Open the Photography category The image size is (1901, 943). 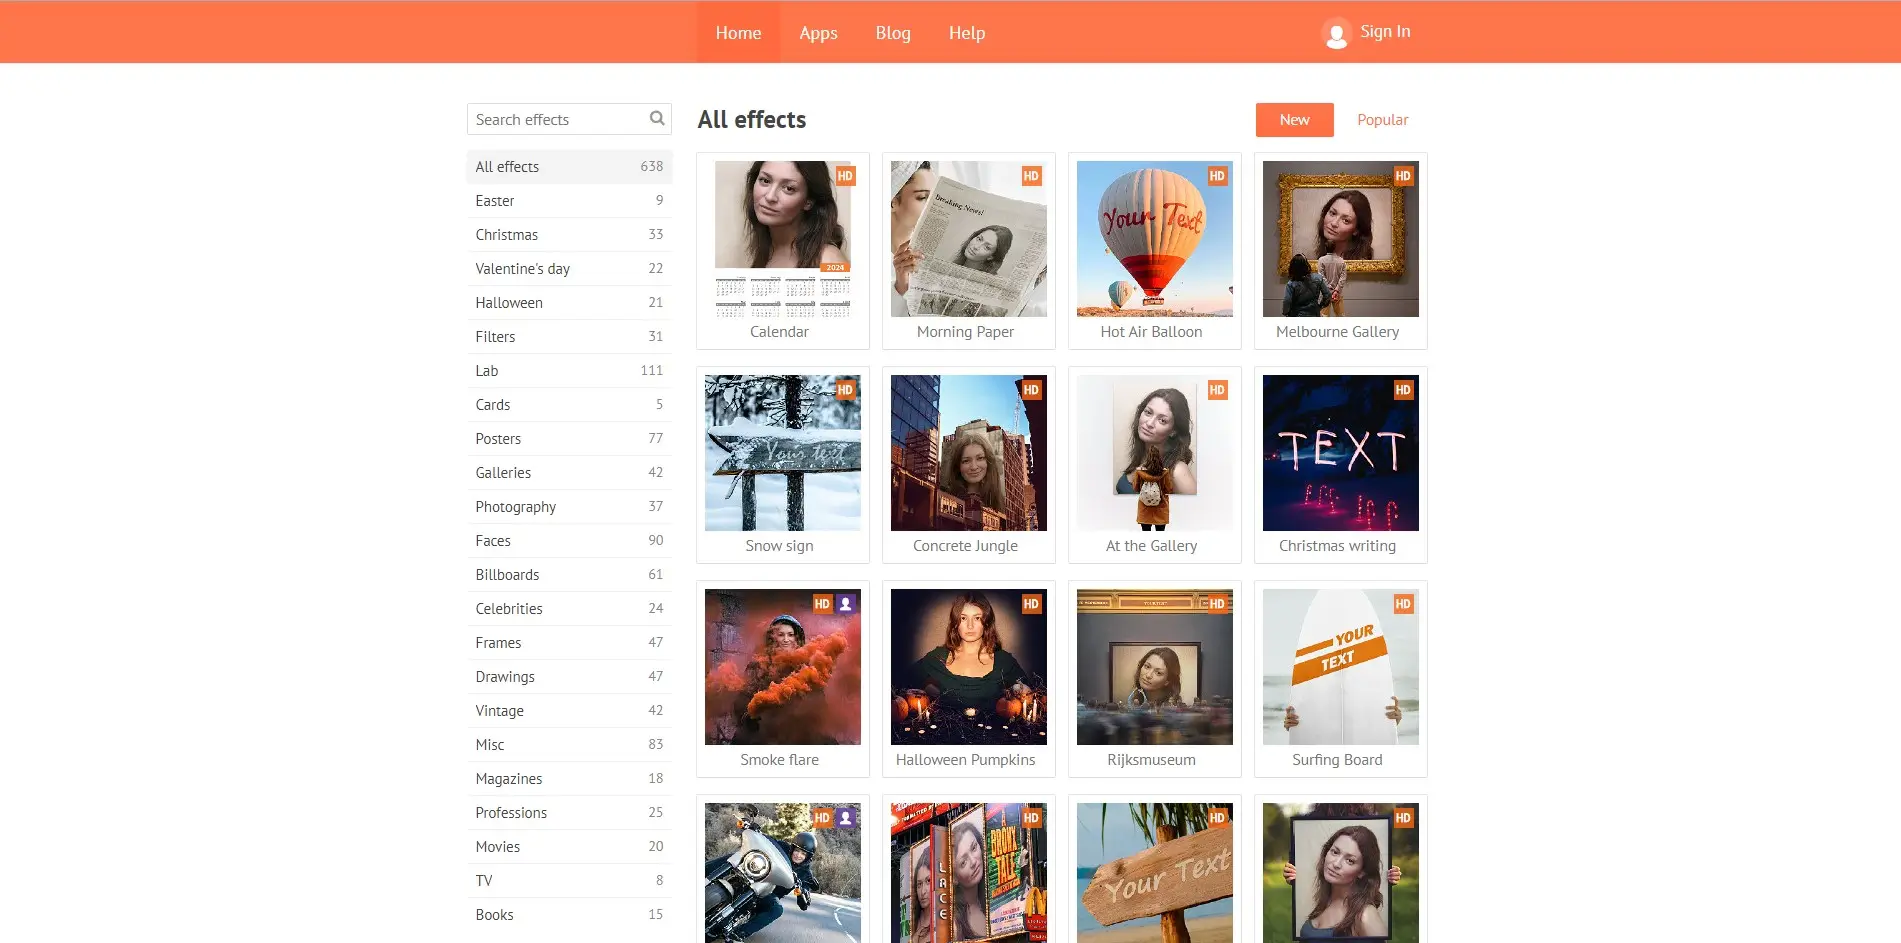click(569, 507)
